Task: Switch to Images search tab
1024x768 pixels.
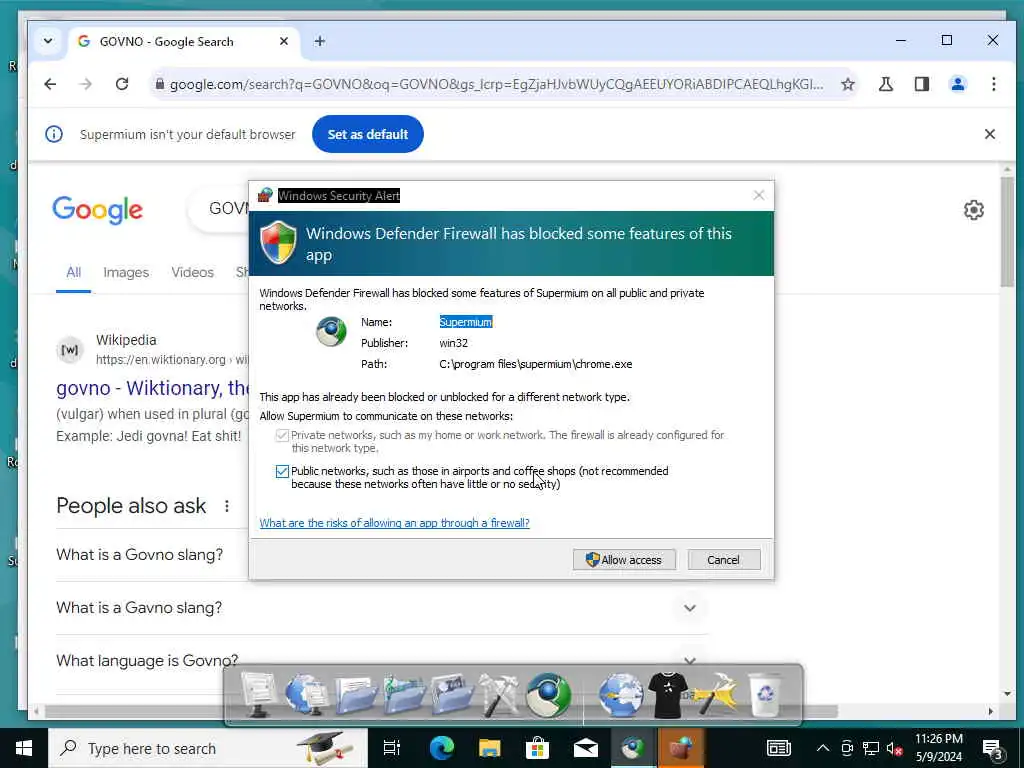Action: click(126, 272)
